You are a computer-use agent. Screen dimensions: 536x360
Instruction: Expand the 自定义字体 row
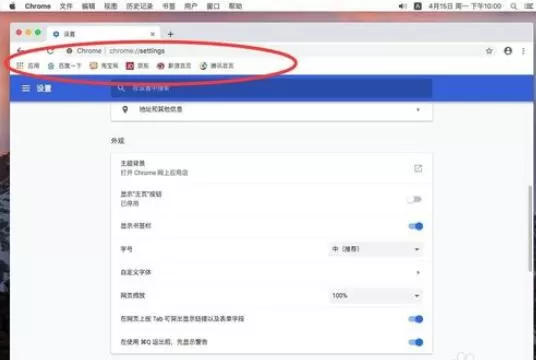click(x=271, y=272)
